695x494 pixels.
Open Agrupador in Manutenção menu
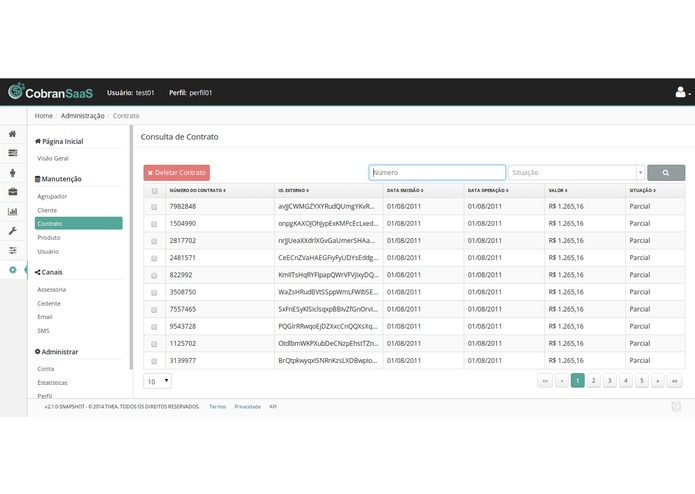pyautogui.click(x=52, y=196)
